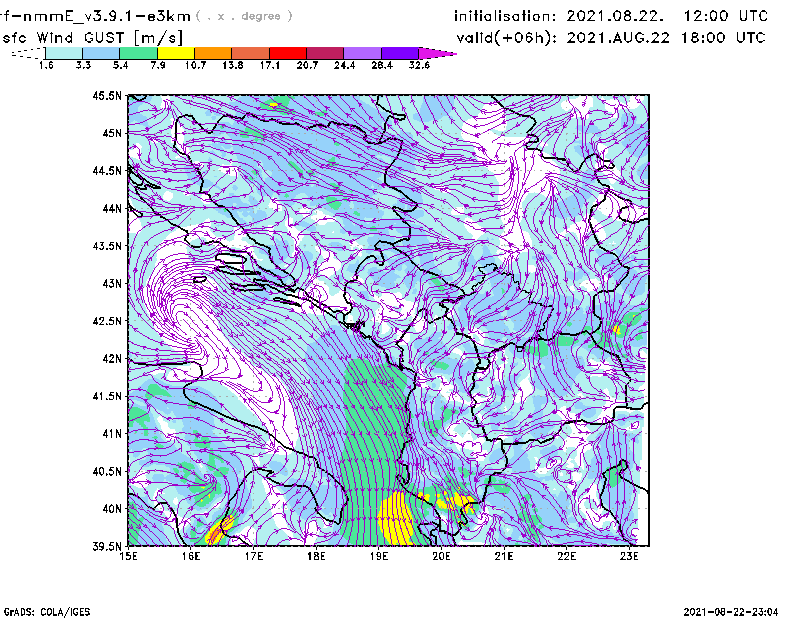Click the violet 28.4–32.6 legend swatch

click(399, 53)
